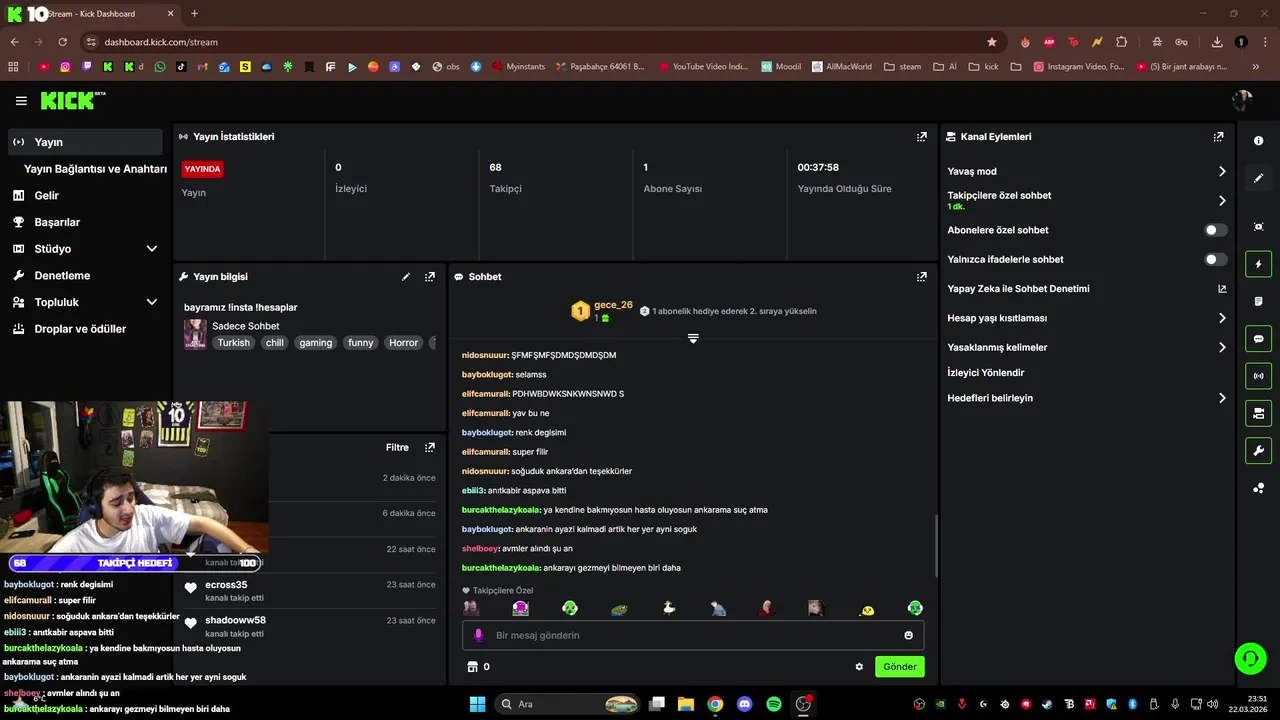Click the purple microphone icon in message box
Screen dimensions: 1280x720
point(479,635)
